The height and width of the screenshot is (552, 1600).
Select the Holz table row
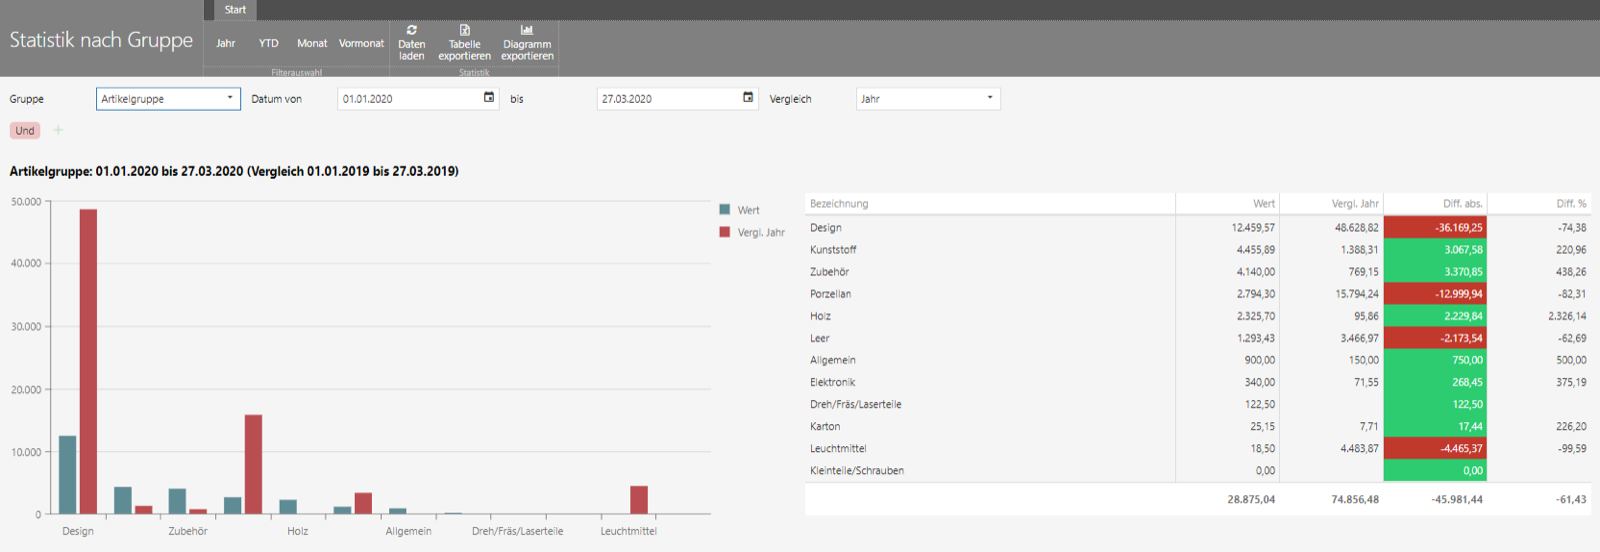1198,316
